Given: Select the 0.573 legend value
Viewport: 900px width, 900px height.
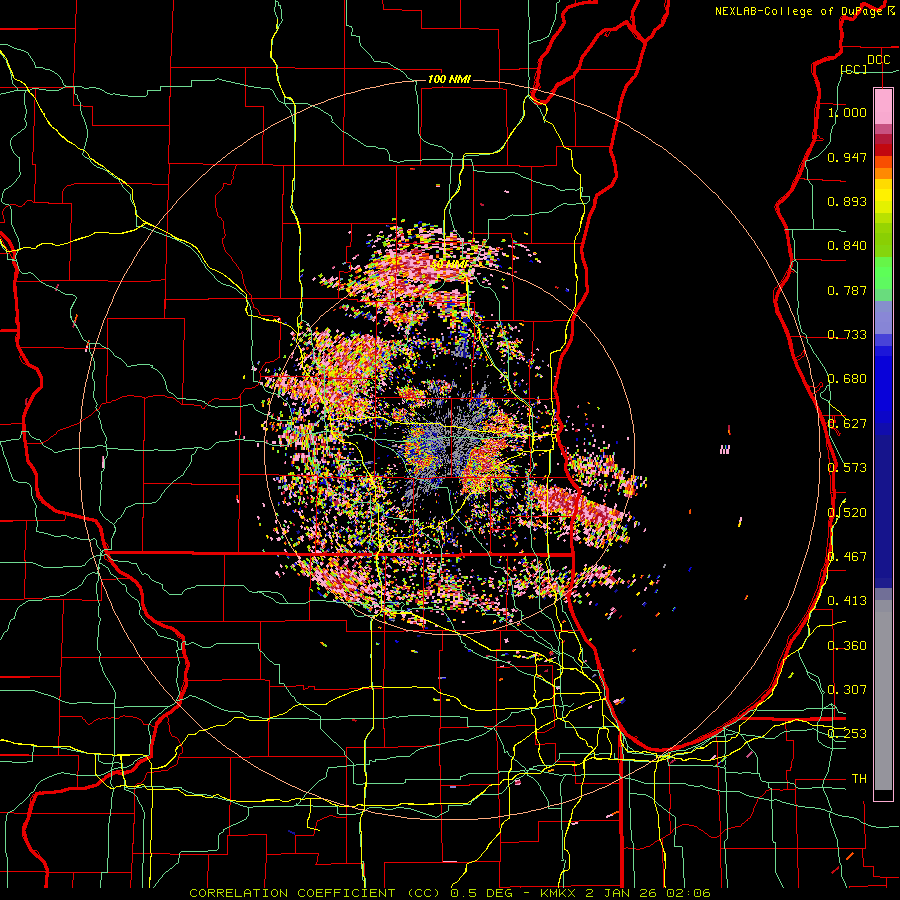Looking at the screenshot, I should tap(847, 468).
